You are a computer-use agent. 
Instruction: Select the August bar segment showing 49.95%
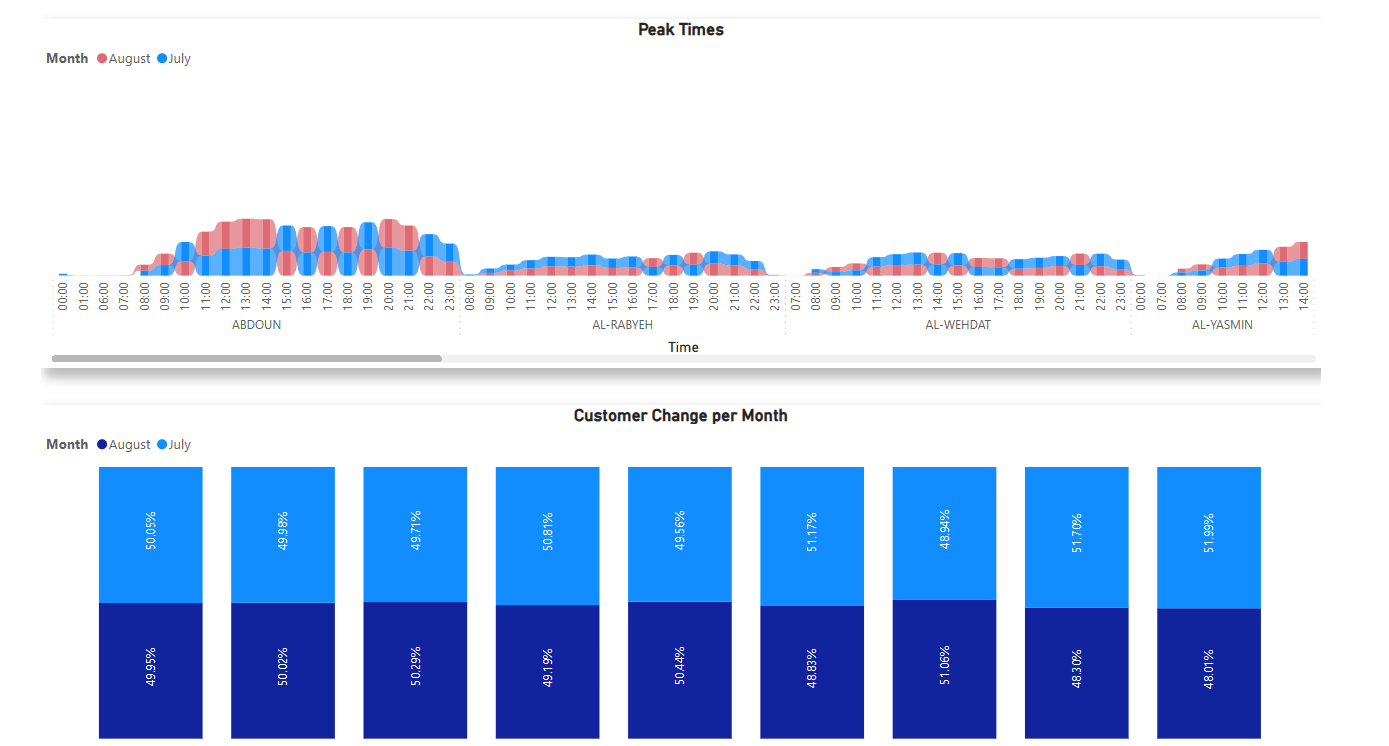150,670
